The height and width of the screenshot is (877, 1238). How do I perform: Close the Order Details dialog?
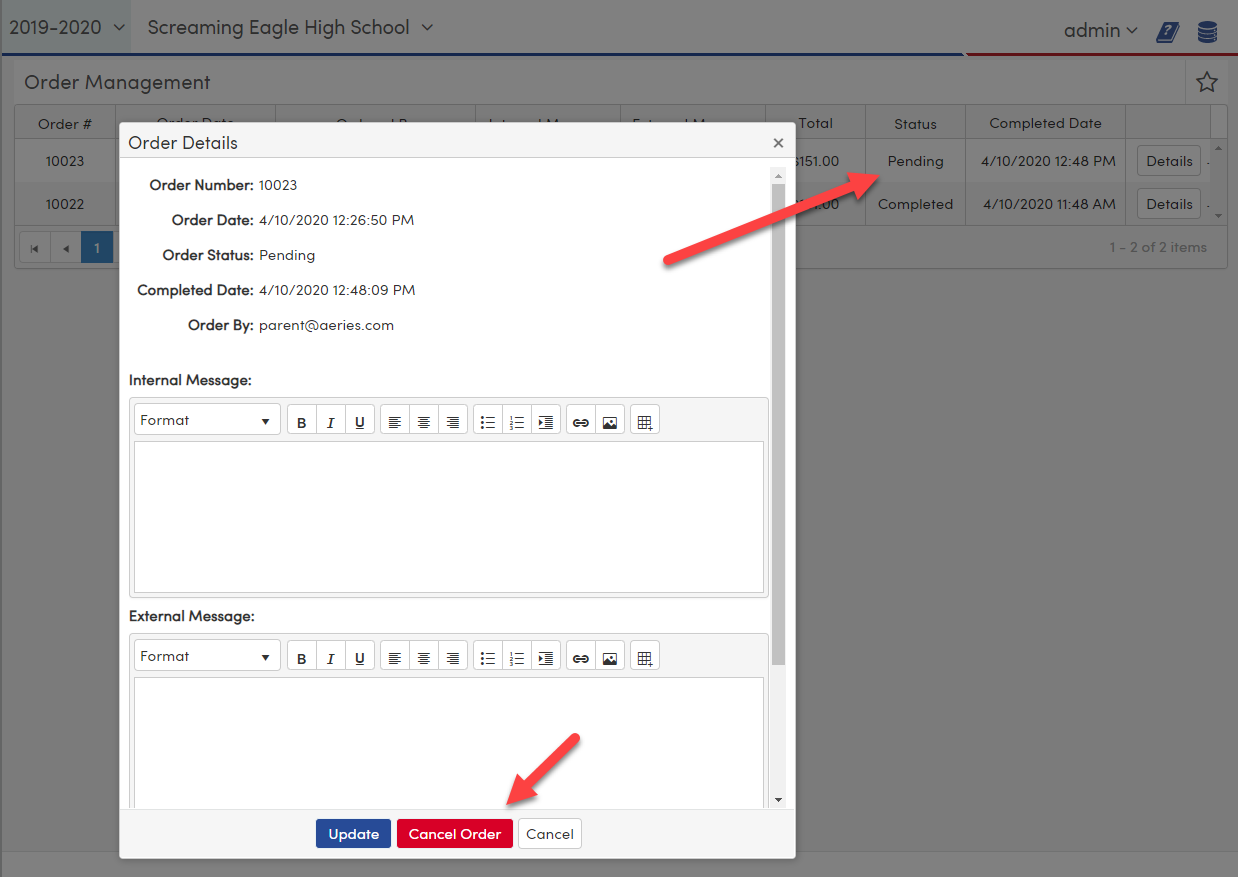(x=778, y=143)
